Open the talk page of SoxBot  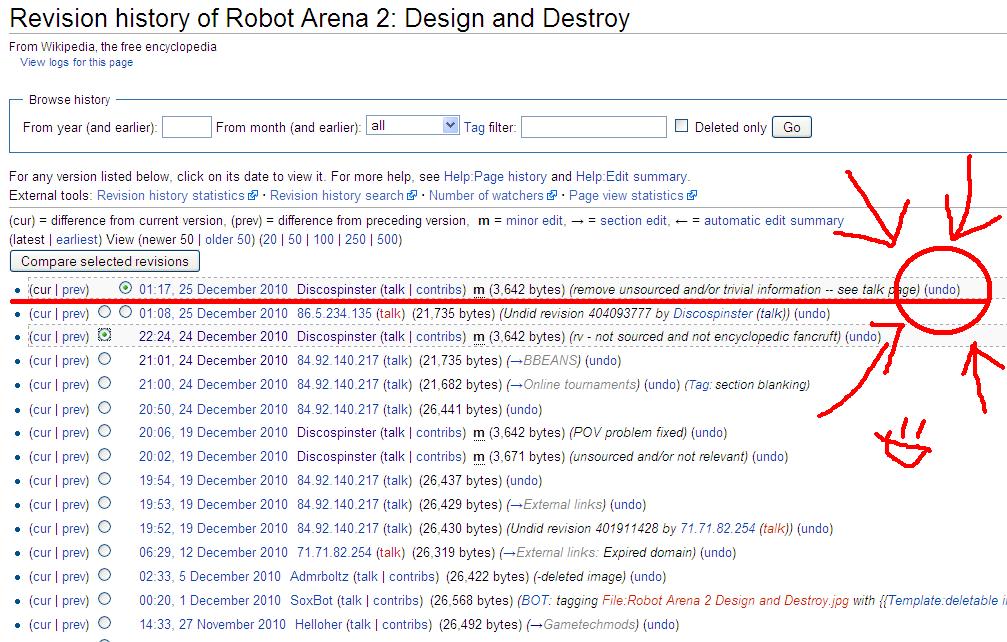[351, 600]
